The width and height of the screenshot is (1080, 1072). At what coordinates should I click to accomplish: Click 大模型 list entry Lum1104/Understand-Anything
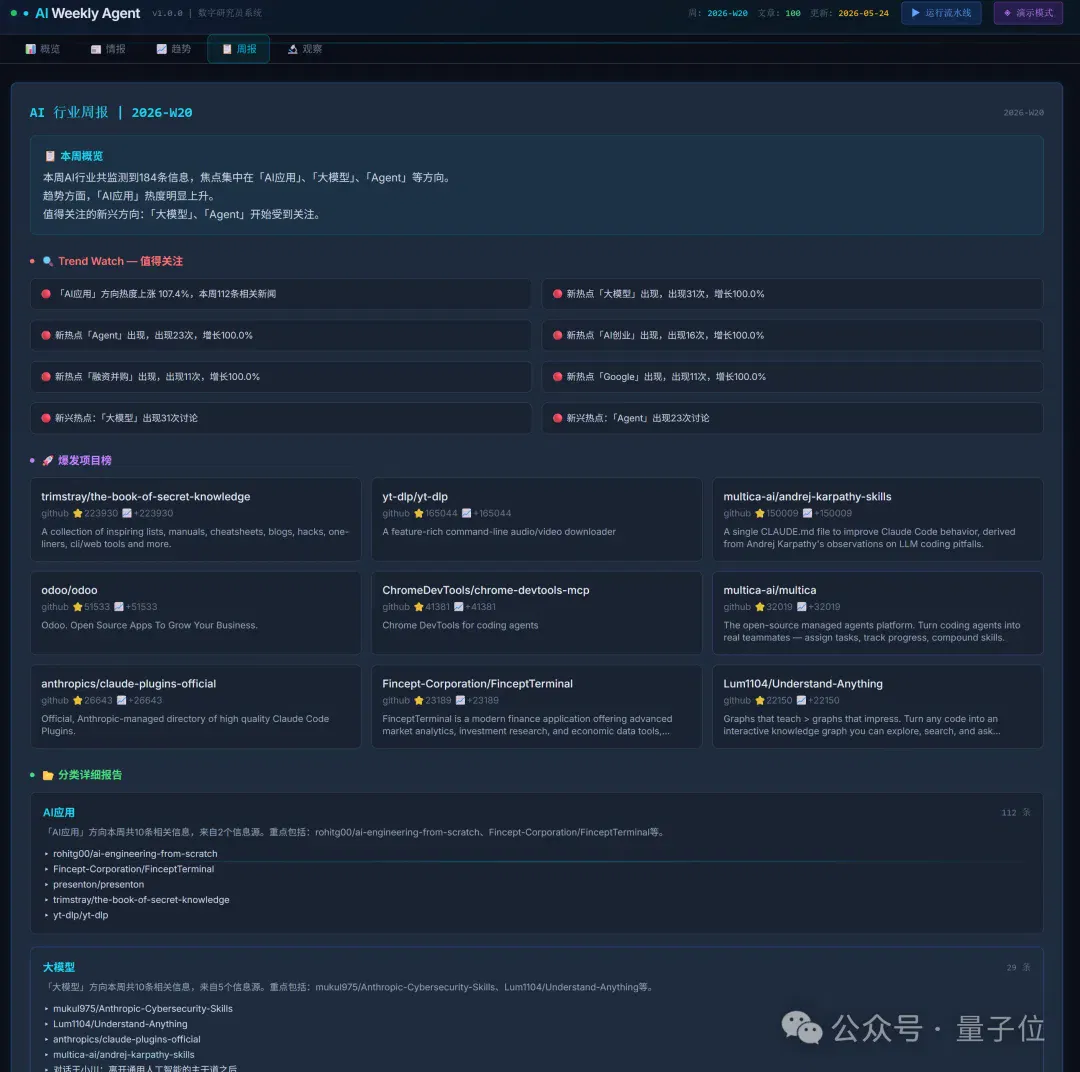tap(120, 1024)
